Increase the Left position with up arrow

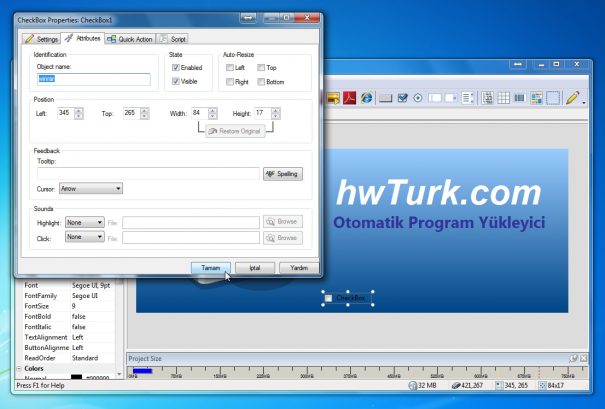79,111
